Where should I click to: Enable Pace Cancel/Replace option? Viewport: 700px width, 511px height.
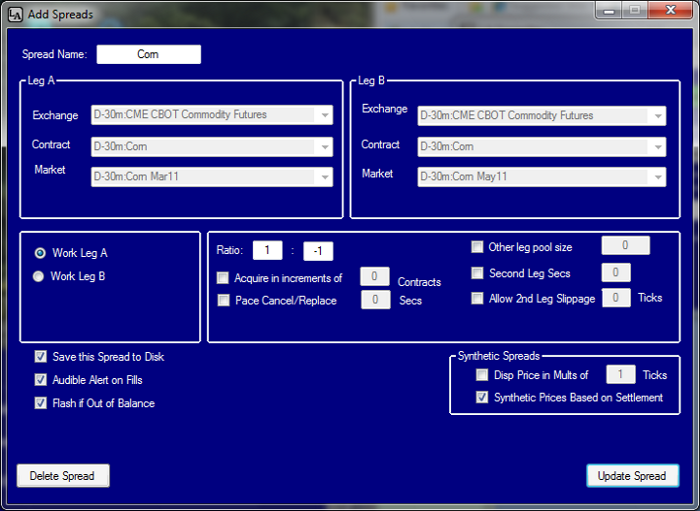click(x=223, y=300)
